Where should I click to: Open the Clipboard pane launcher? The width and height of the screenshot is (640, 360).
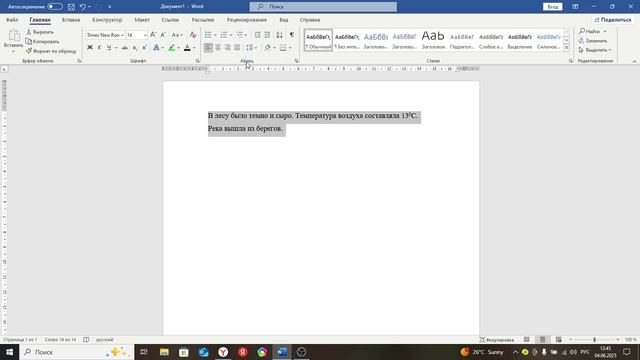point(79,61)
